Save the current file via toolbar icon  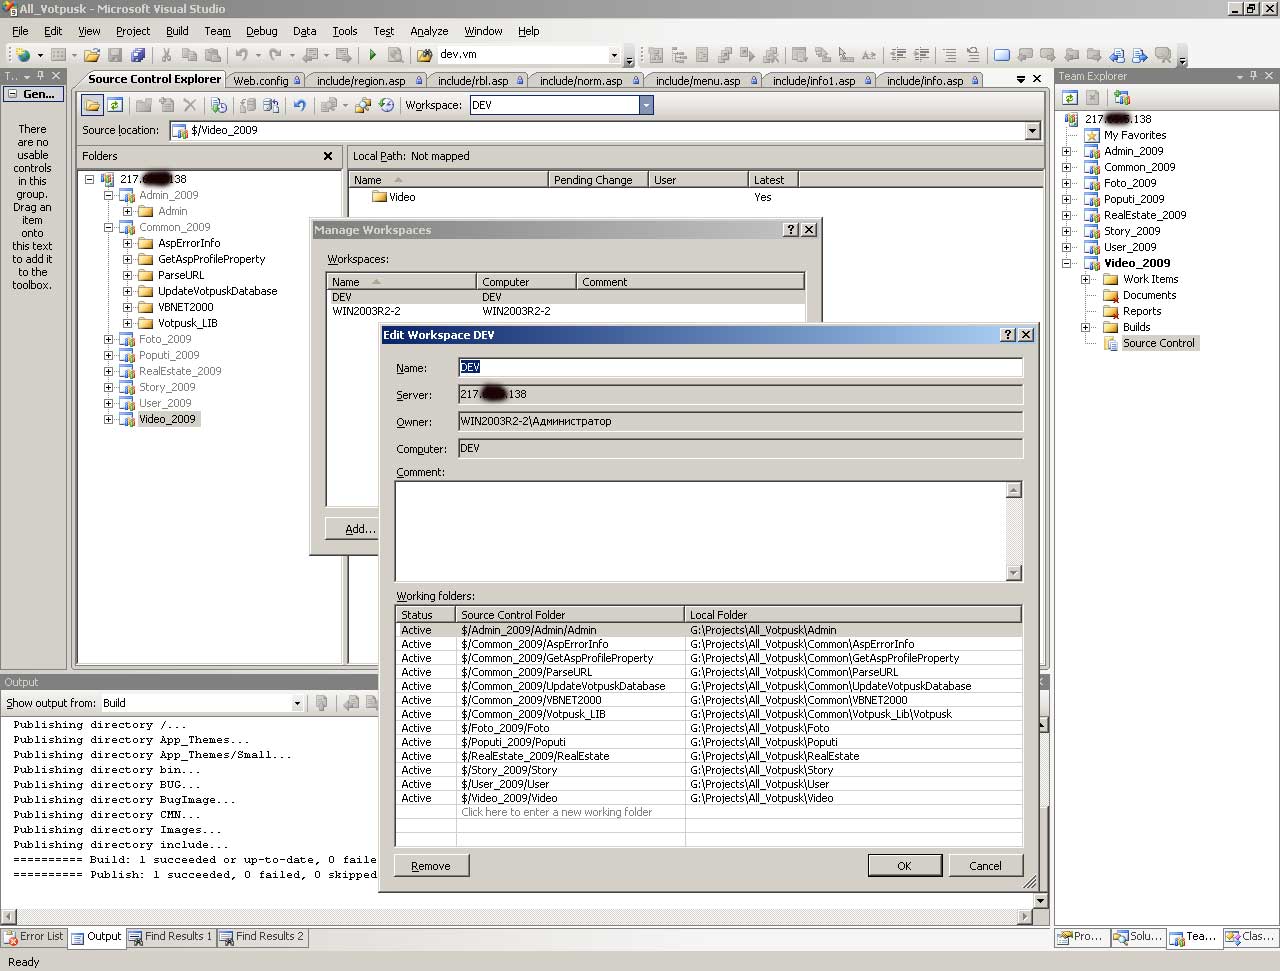pyautogui.click(x=115, y=55)
